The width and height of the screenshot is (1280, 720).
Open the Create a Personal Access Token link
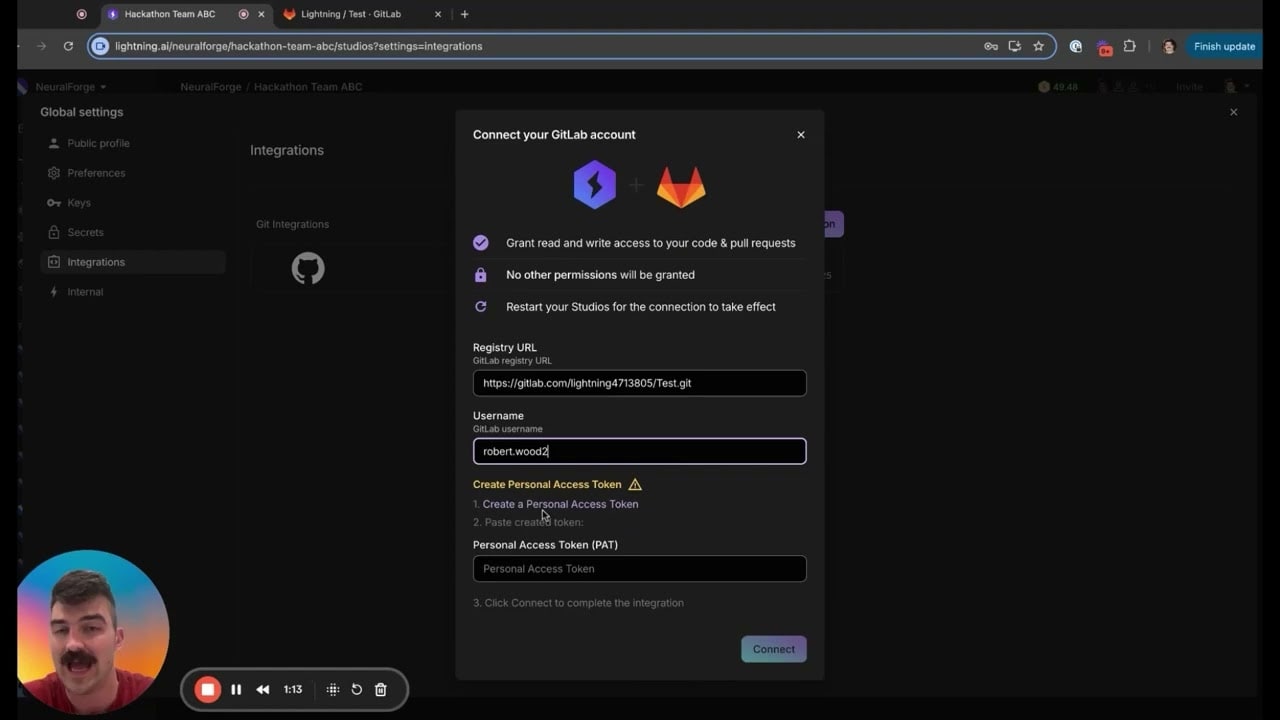click(x=560, y=504)
